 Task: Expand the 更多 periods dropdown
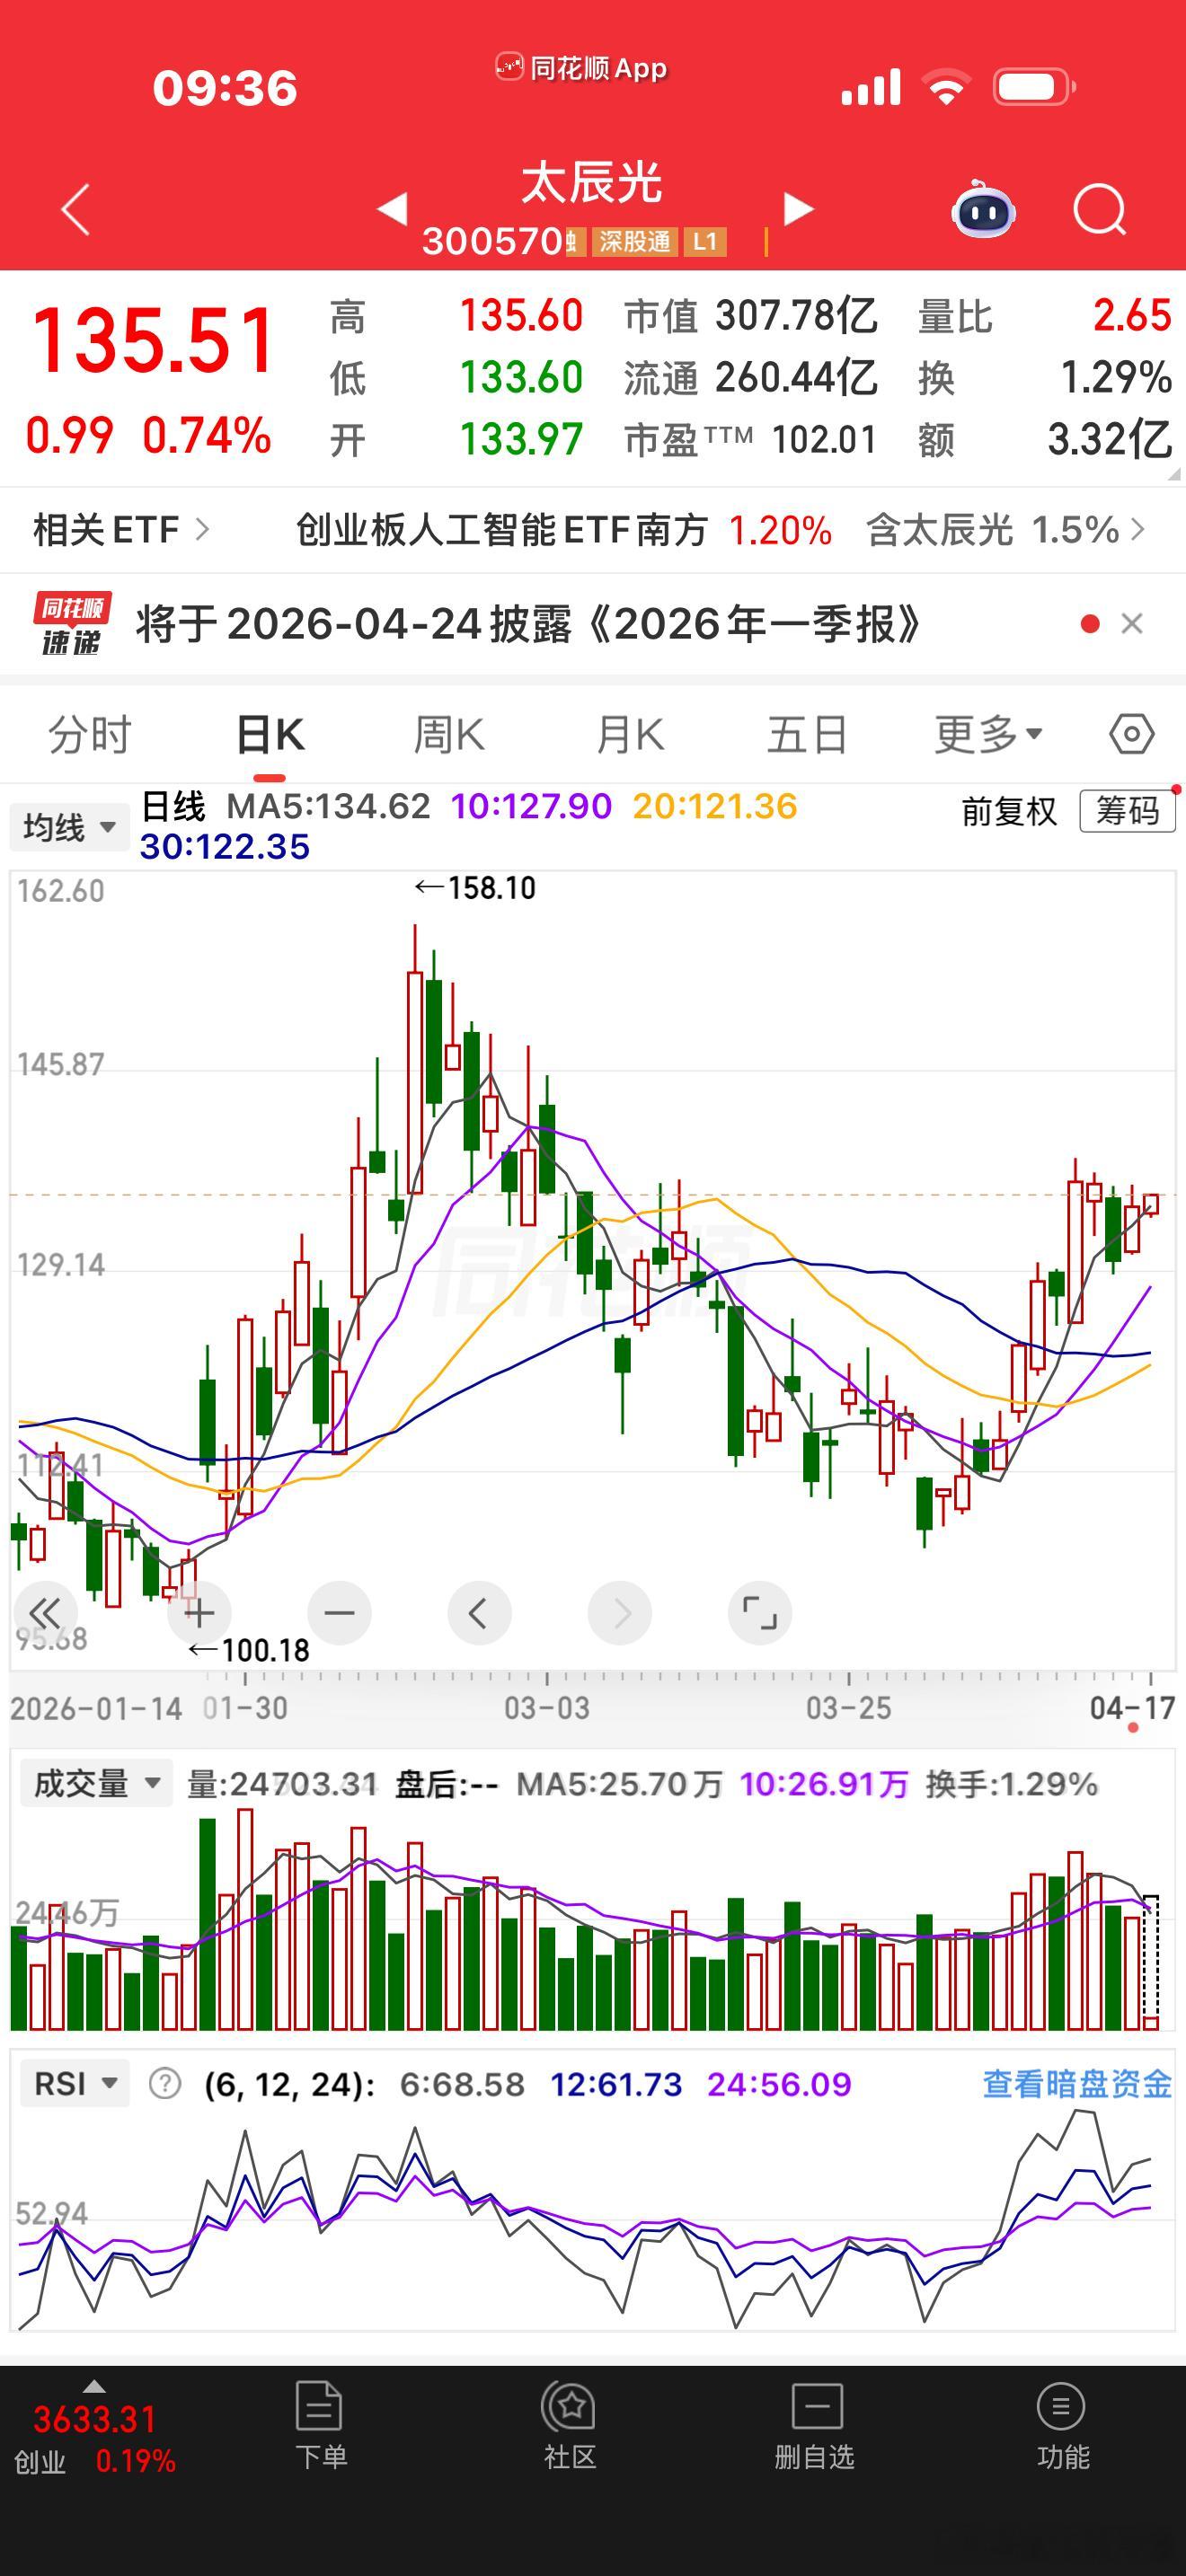(x=988, y=735)
